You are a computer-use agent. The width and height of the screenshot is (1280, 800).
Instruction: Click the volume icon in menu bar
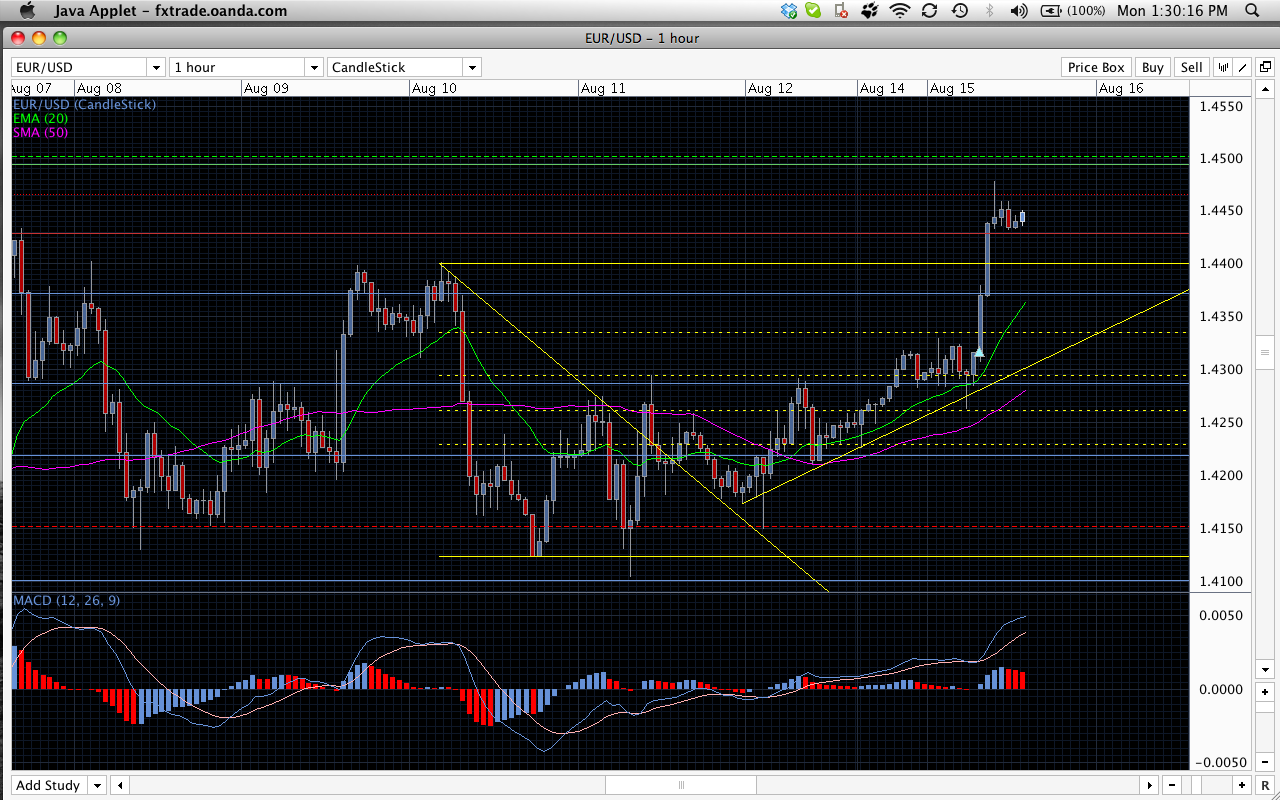point(1019,11)
